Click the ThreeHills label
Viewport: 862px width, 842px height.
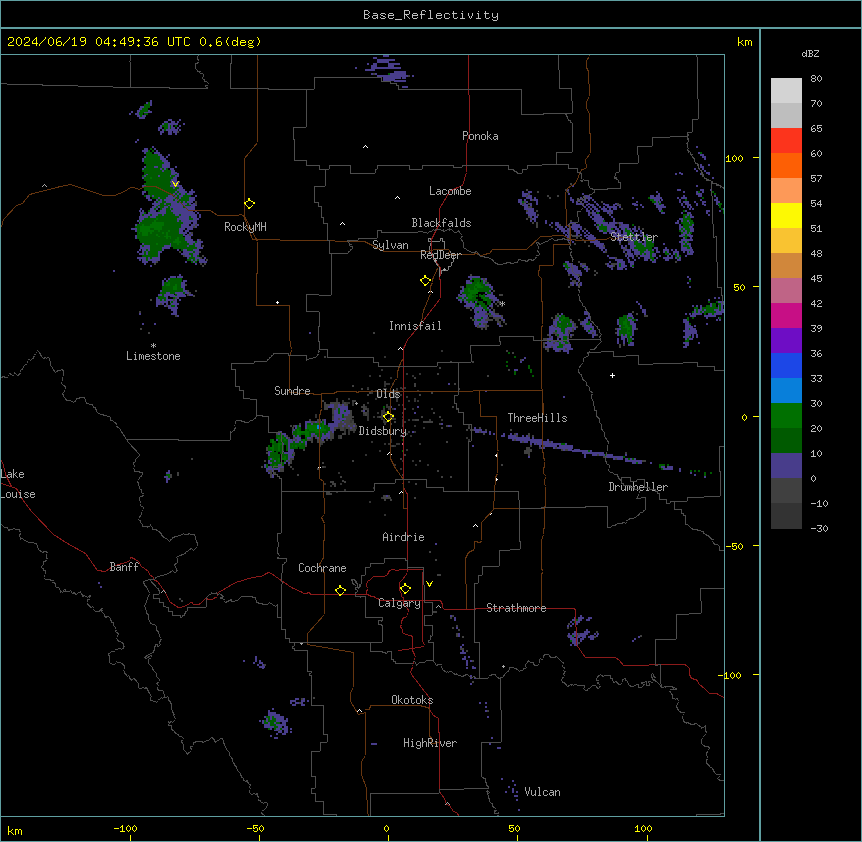coord(537,418)
